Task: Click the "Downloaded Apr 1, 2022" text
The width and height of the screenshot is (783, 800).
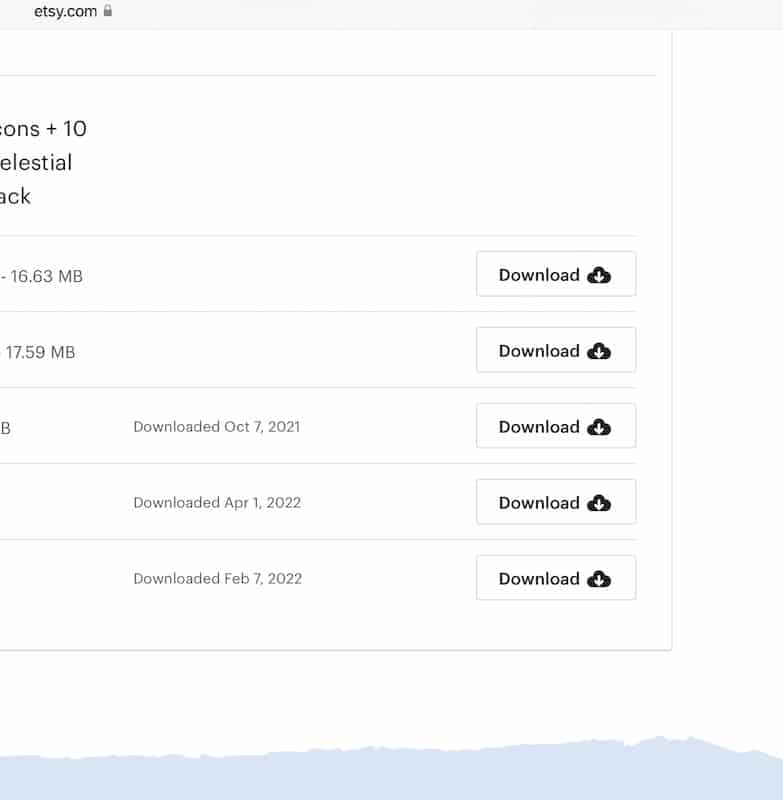Action: tap(216, 503)
